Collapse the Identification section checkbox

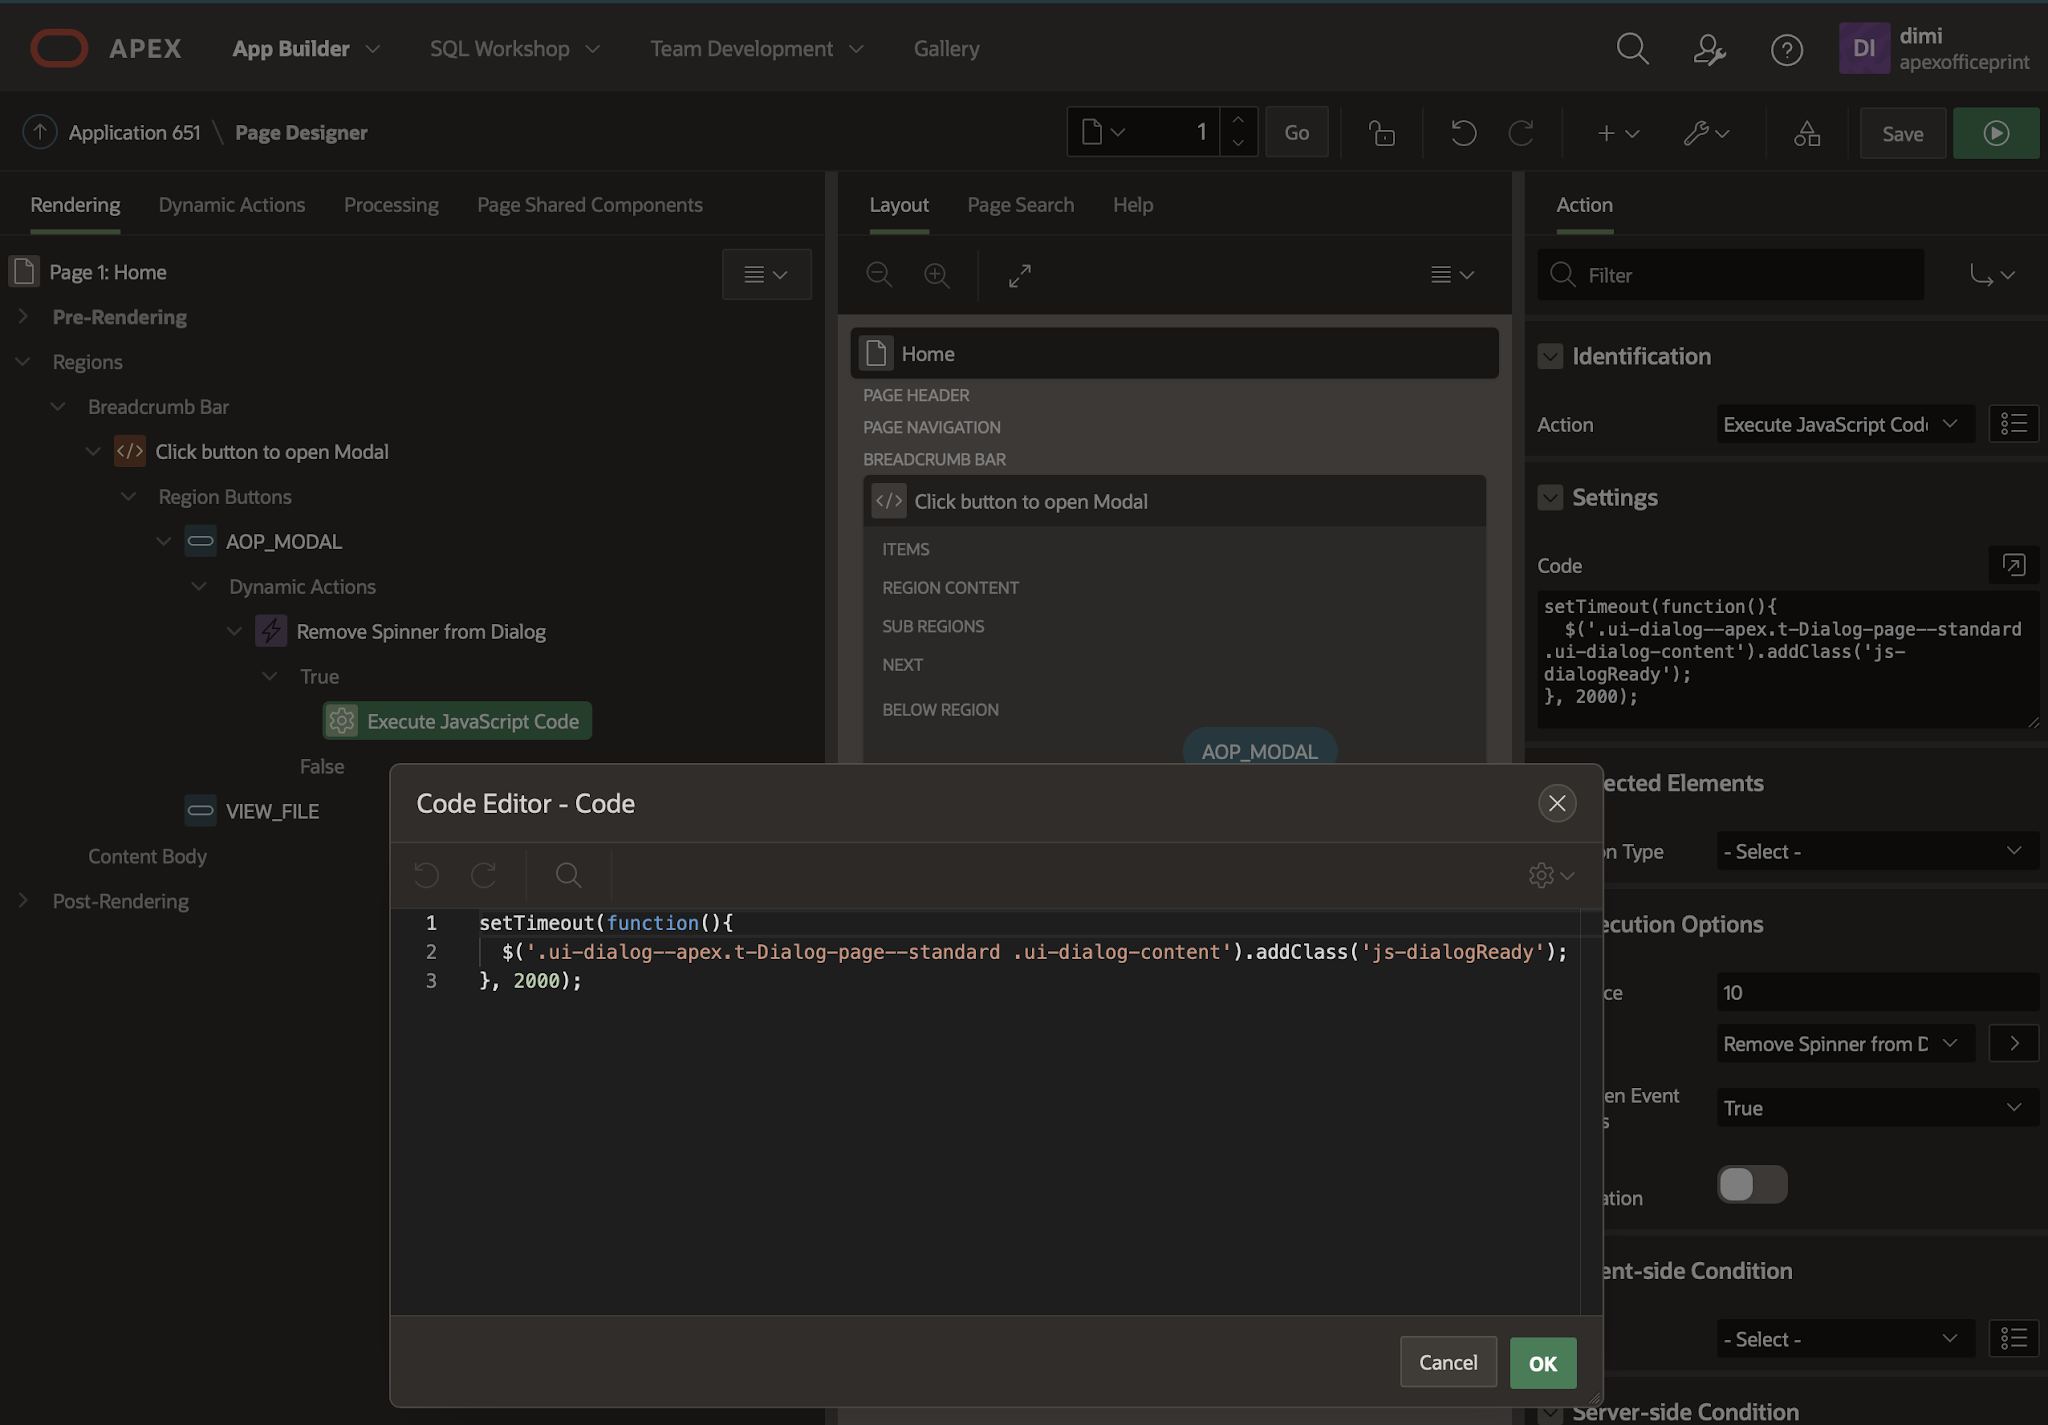1550,356
